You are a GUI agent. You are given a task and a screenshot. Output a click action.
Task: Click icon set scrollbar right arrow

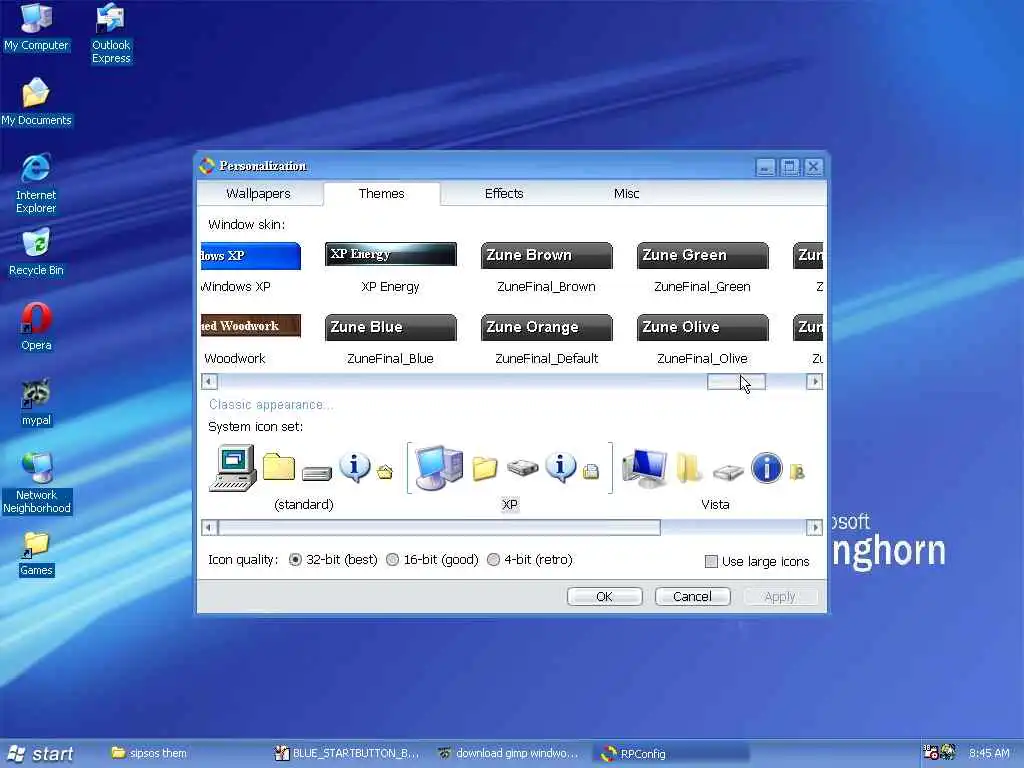[814, 527]
